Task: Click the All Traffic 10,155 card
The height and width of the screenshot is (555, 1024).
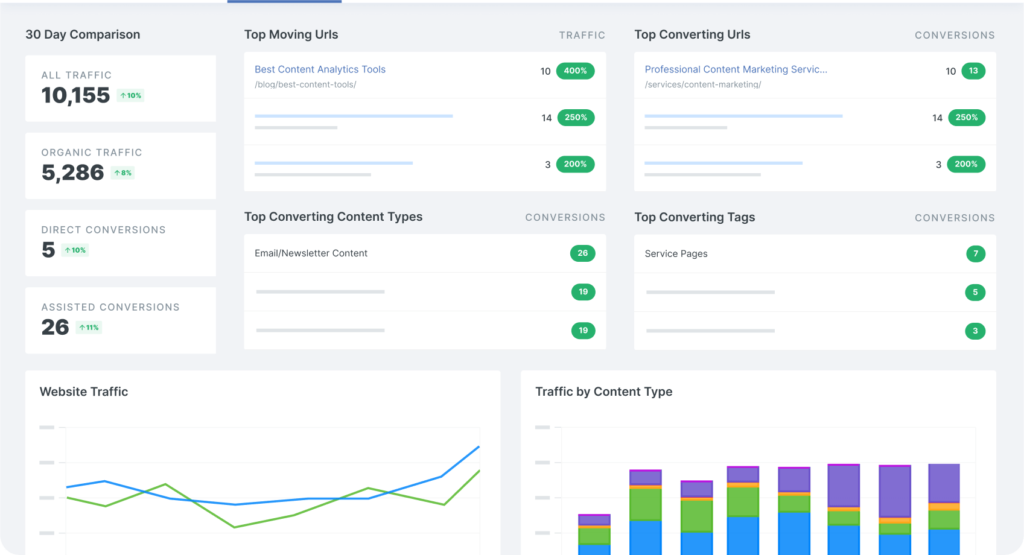Action: [x=120, y=88]
